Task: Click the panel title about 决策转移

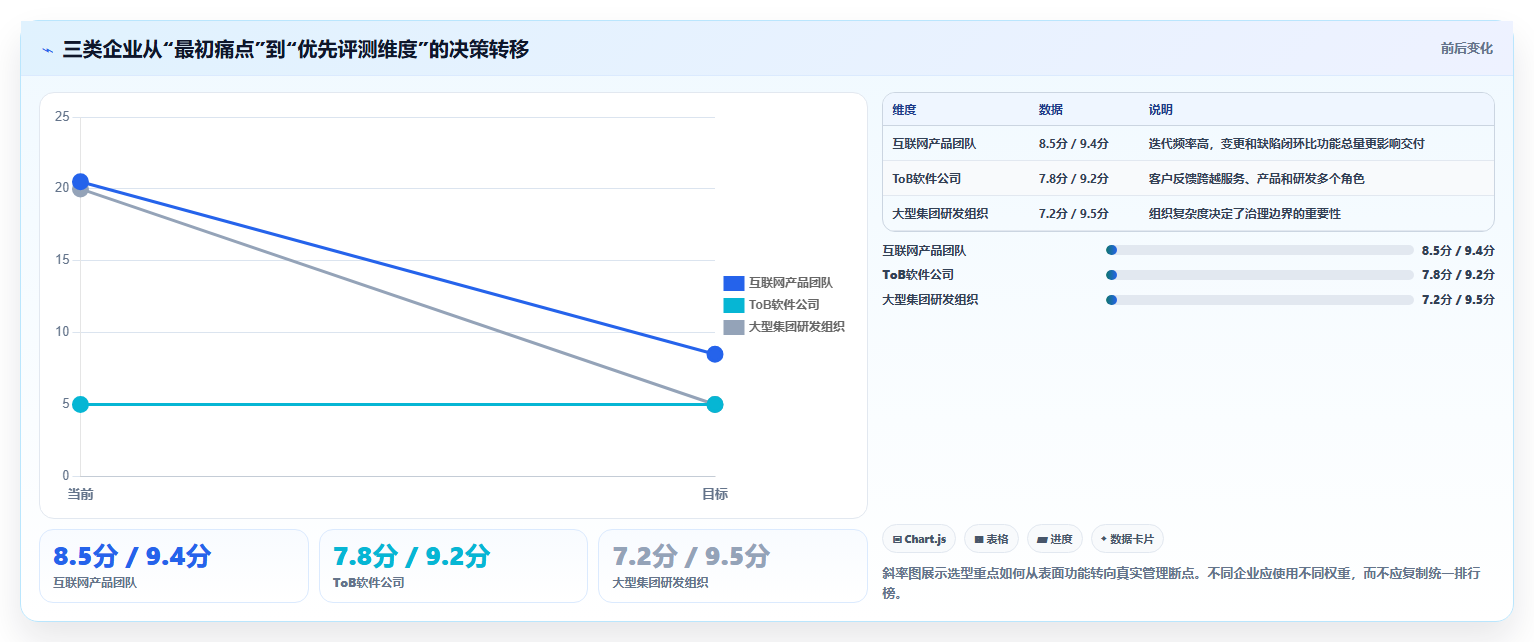Action: 296,49
